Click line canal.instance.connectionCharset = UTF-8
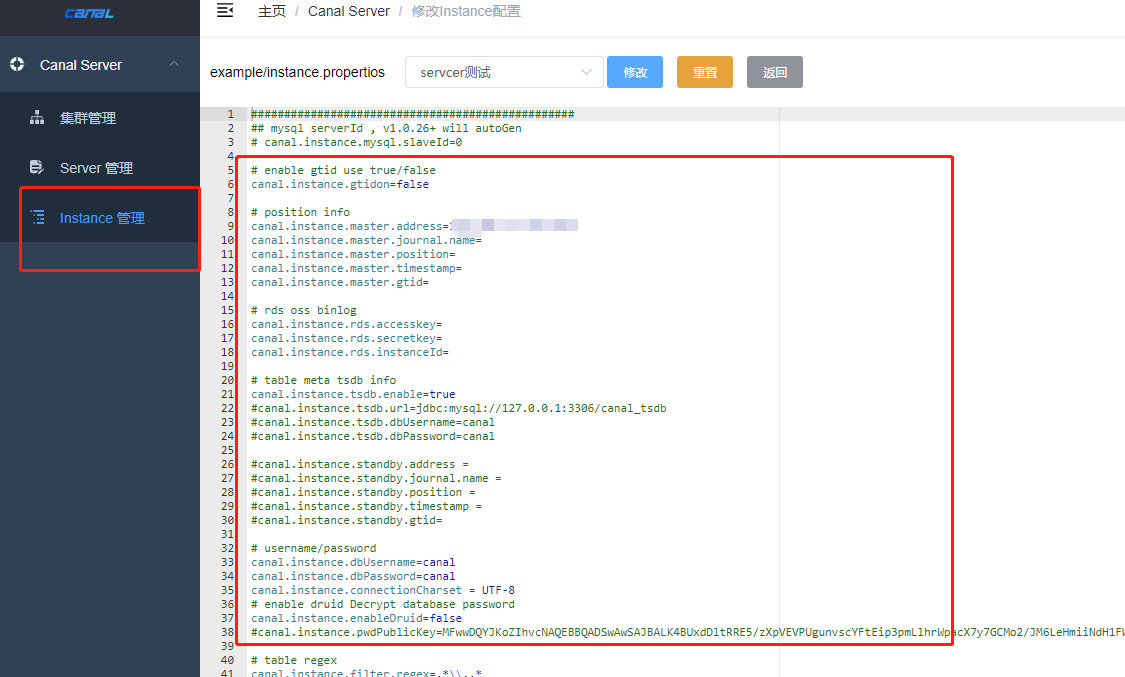 (x=383, y=590)
